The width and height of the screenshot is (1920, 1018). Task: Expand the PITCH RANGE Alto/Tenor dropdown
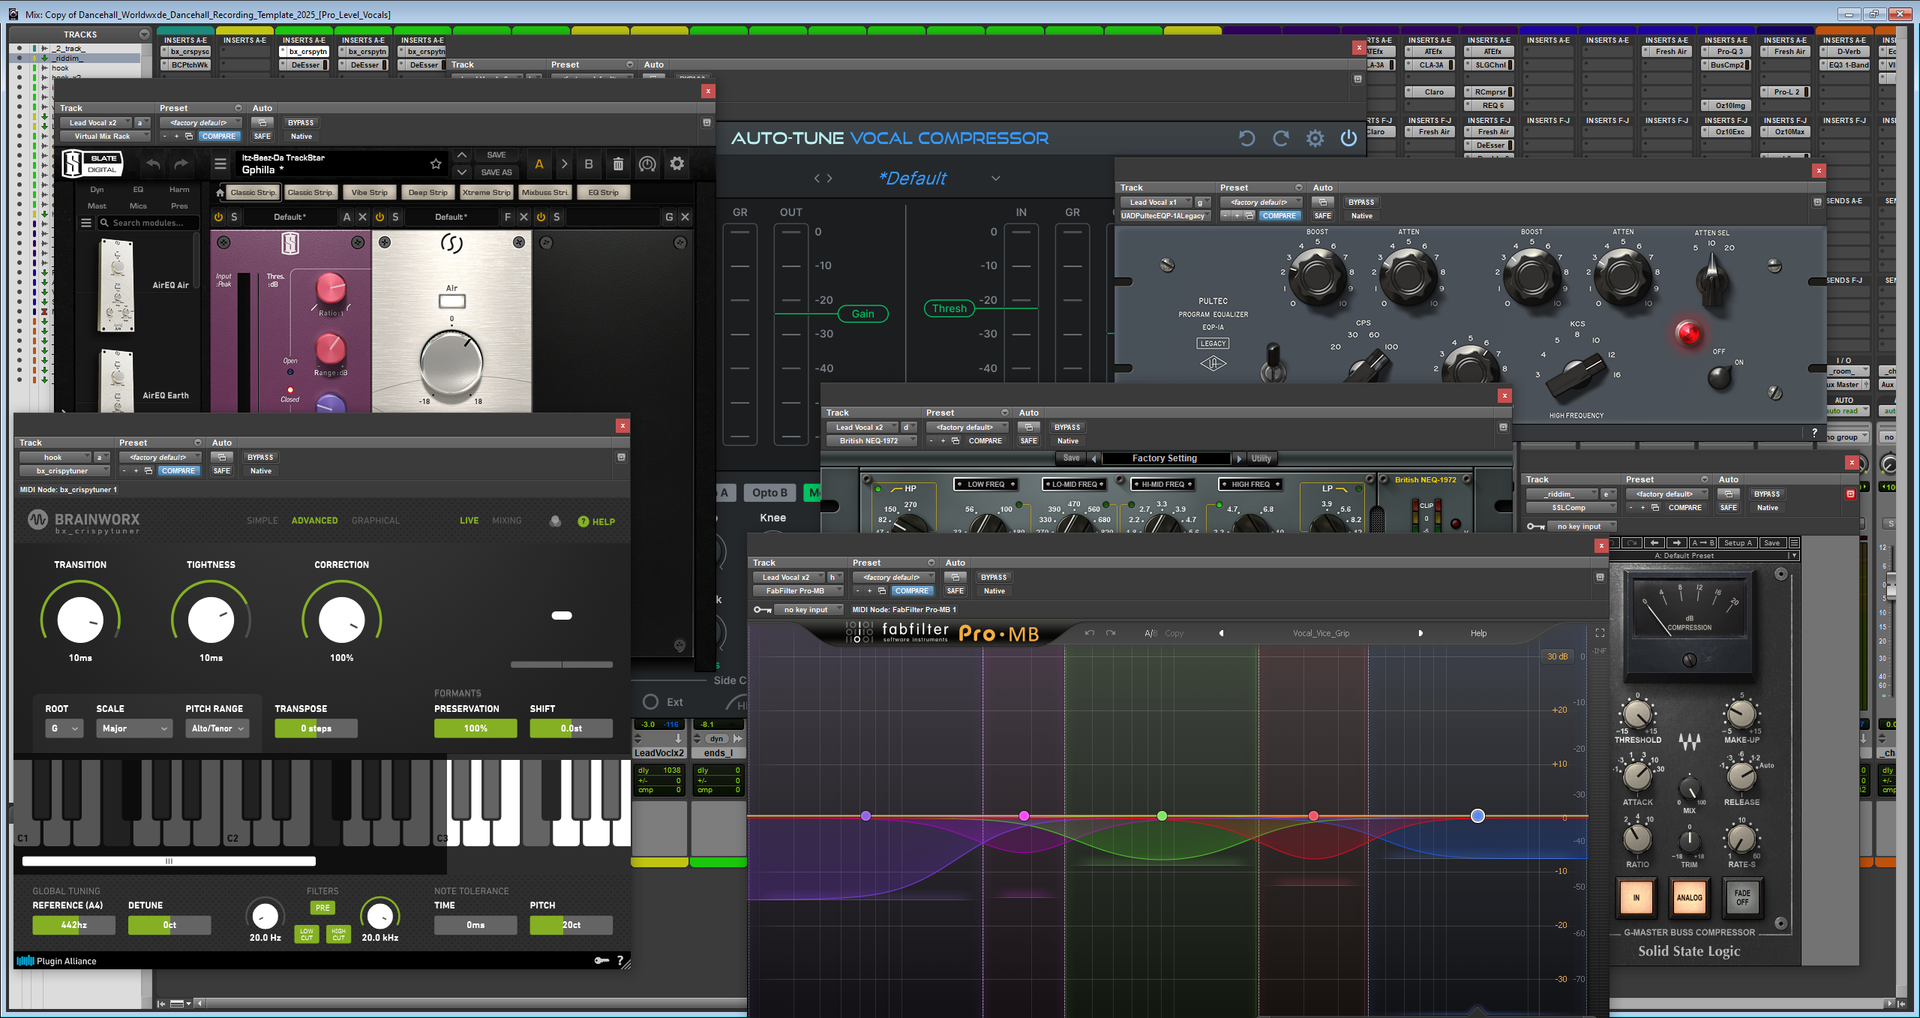click(217, 729)
